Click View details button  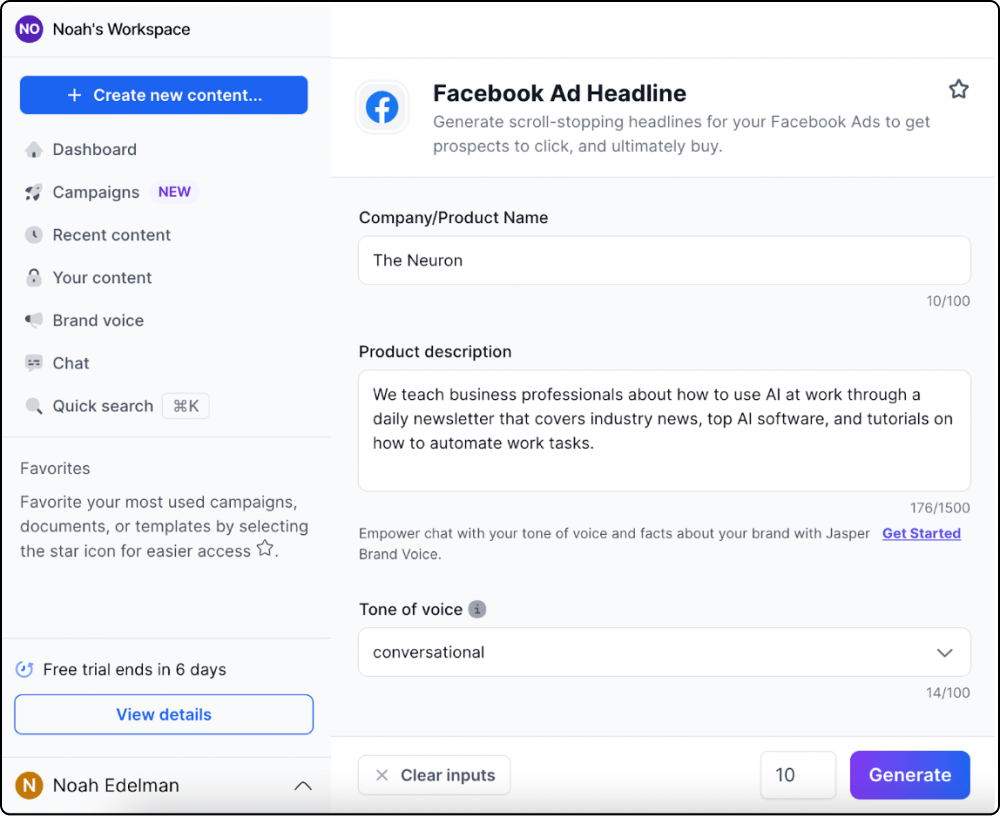pyautogui.click(x=164, y=715)
